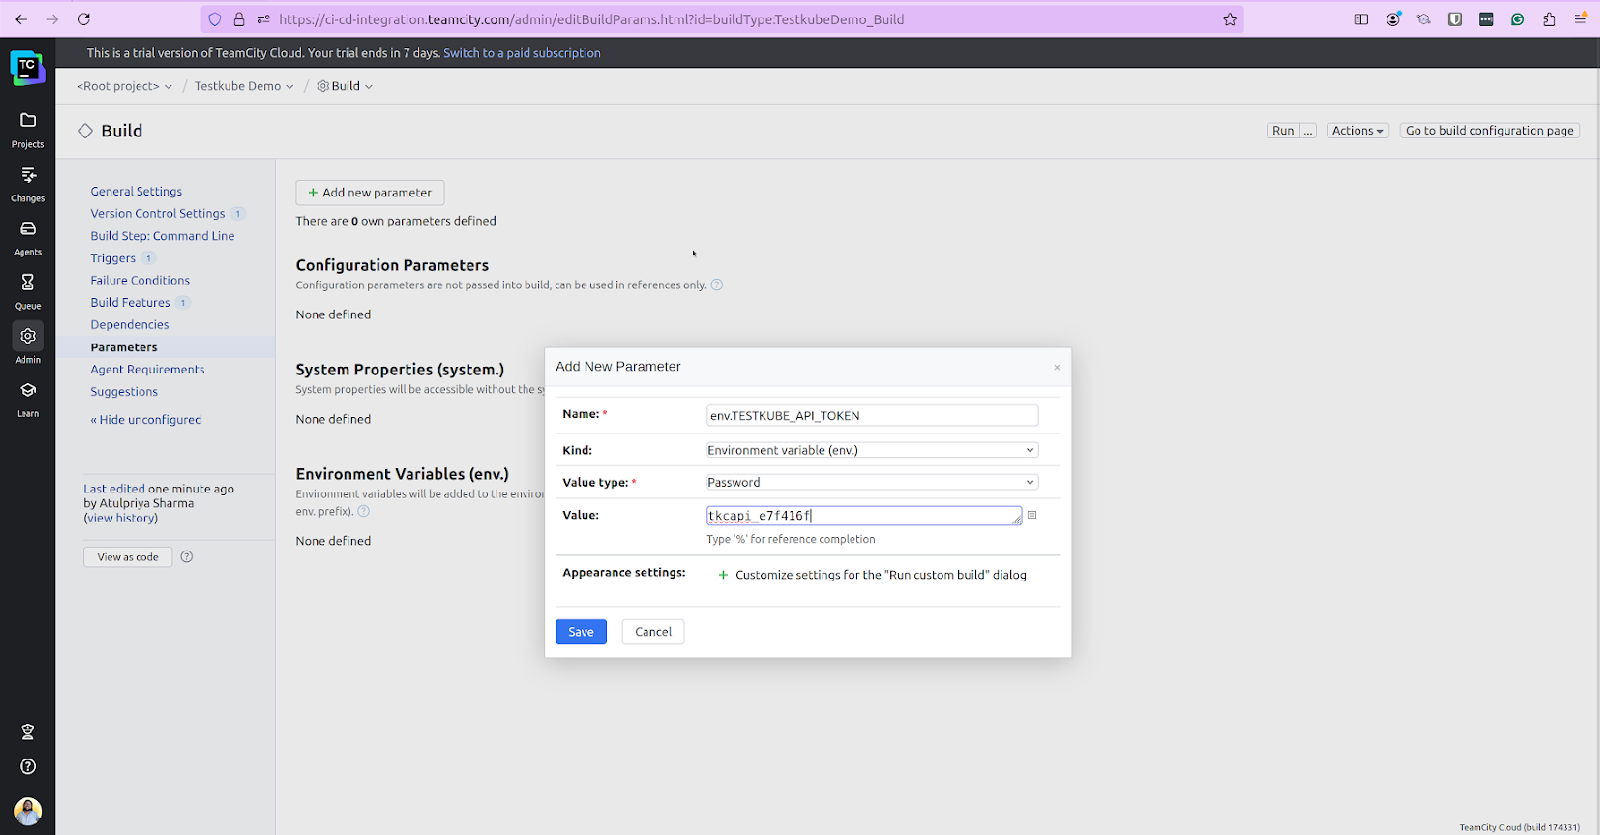Click help icon next to Configuration Parameters description
Image resolution: width=1600 pixels, height=835 pixels.
coord(717,285)
